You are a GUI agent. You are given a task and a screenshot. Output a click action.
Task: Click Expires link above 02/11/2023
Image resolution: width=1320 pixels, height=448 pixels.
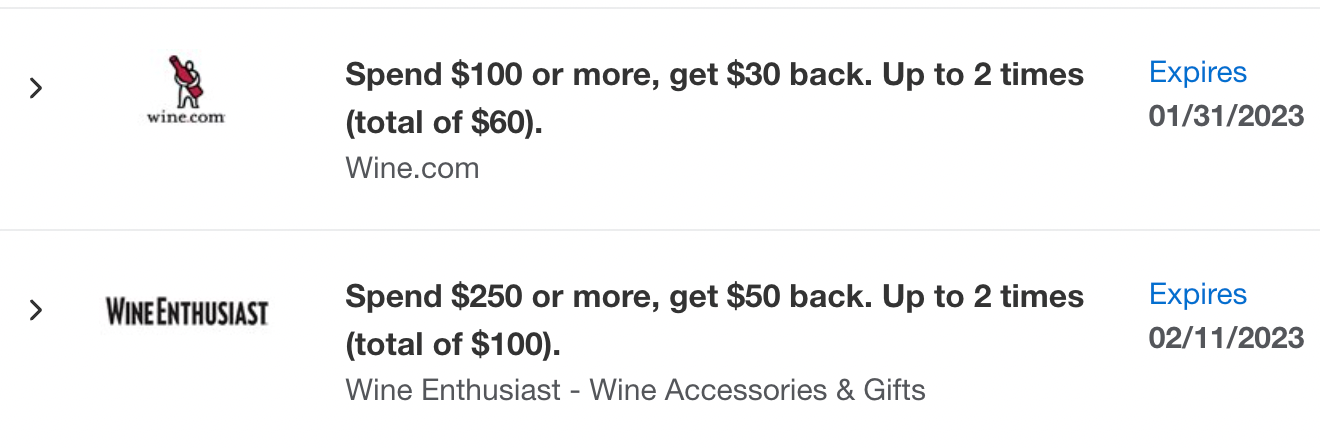point(1198,295)
